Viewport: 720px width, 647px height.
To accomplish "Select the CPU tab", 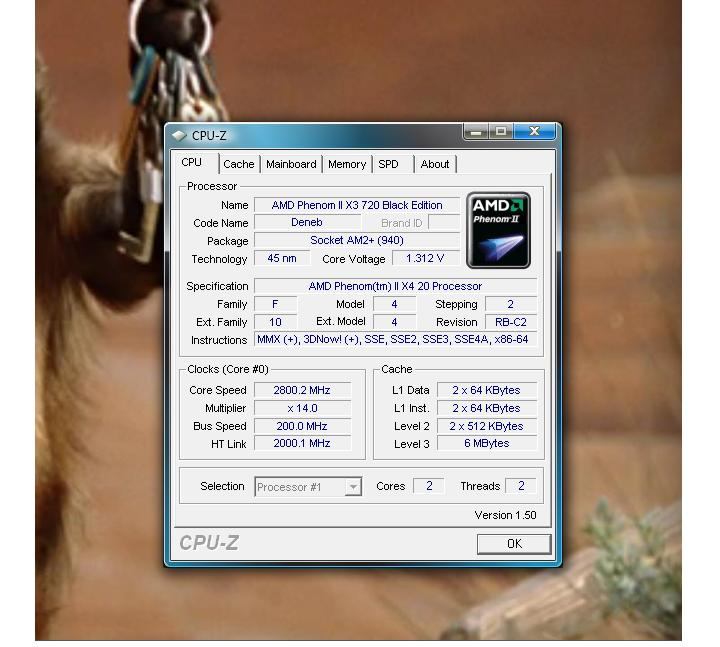I will click(x=194, y=162).
